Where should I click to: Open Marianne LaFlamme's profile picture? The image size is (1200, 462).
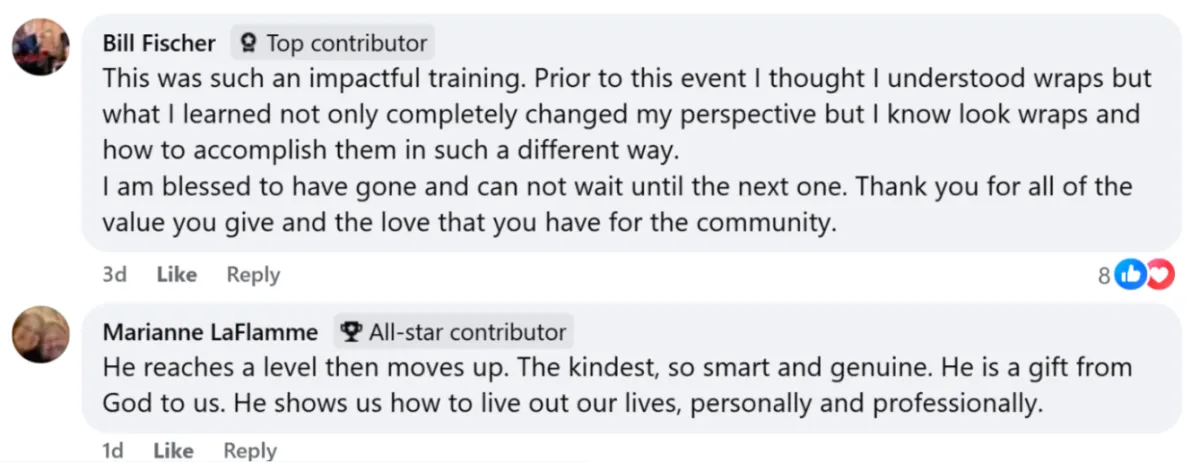(41, 334)
